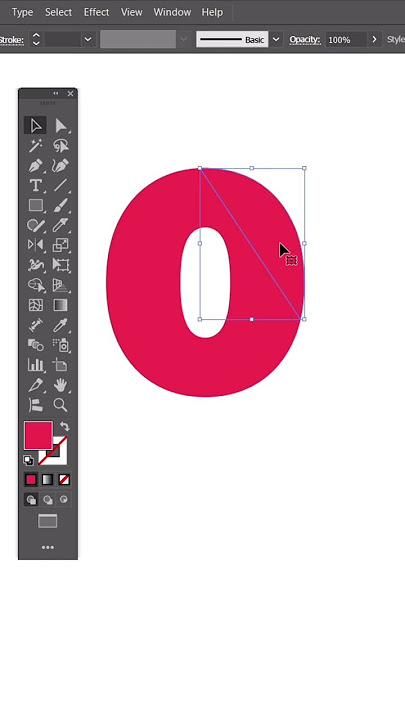Viewport: 405px width, 720px height.
Task: Select the Magic Wand tool
Action: pos(35,146)
